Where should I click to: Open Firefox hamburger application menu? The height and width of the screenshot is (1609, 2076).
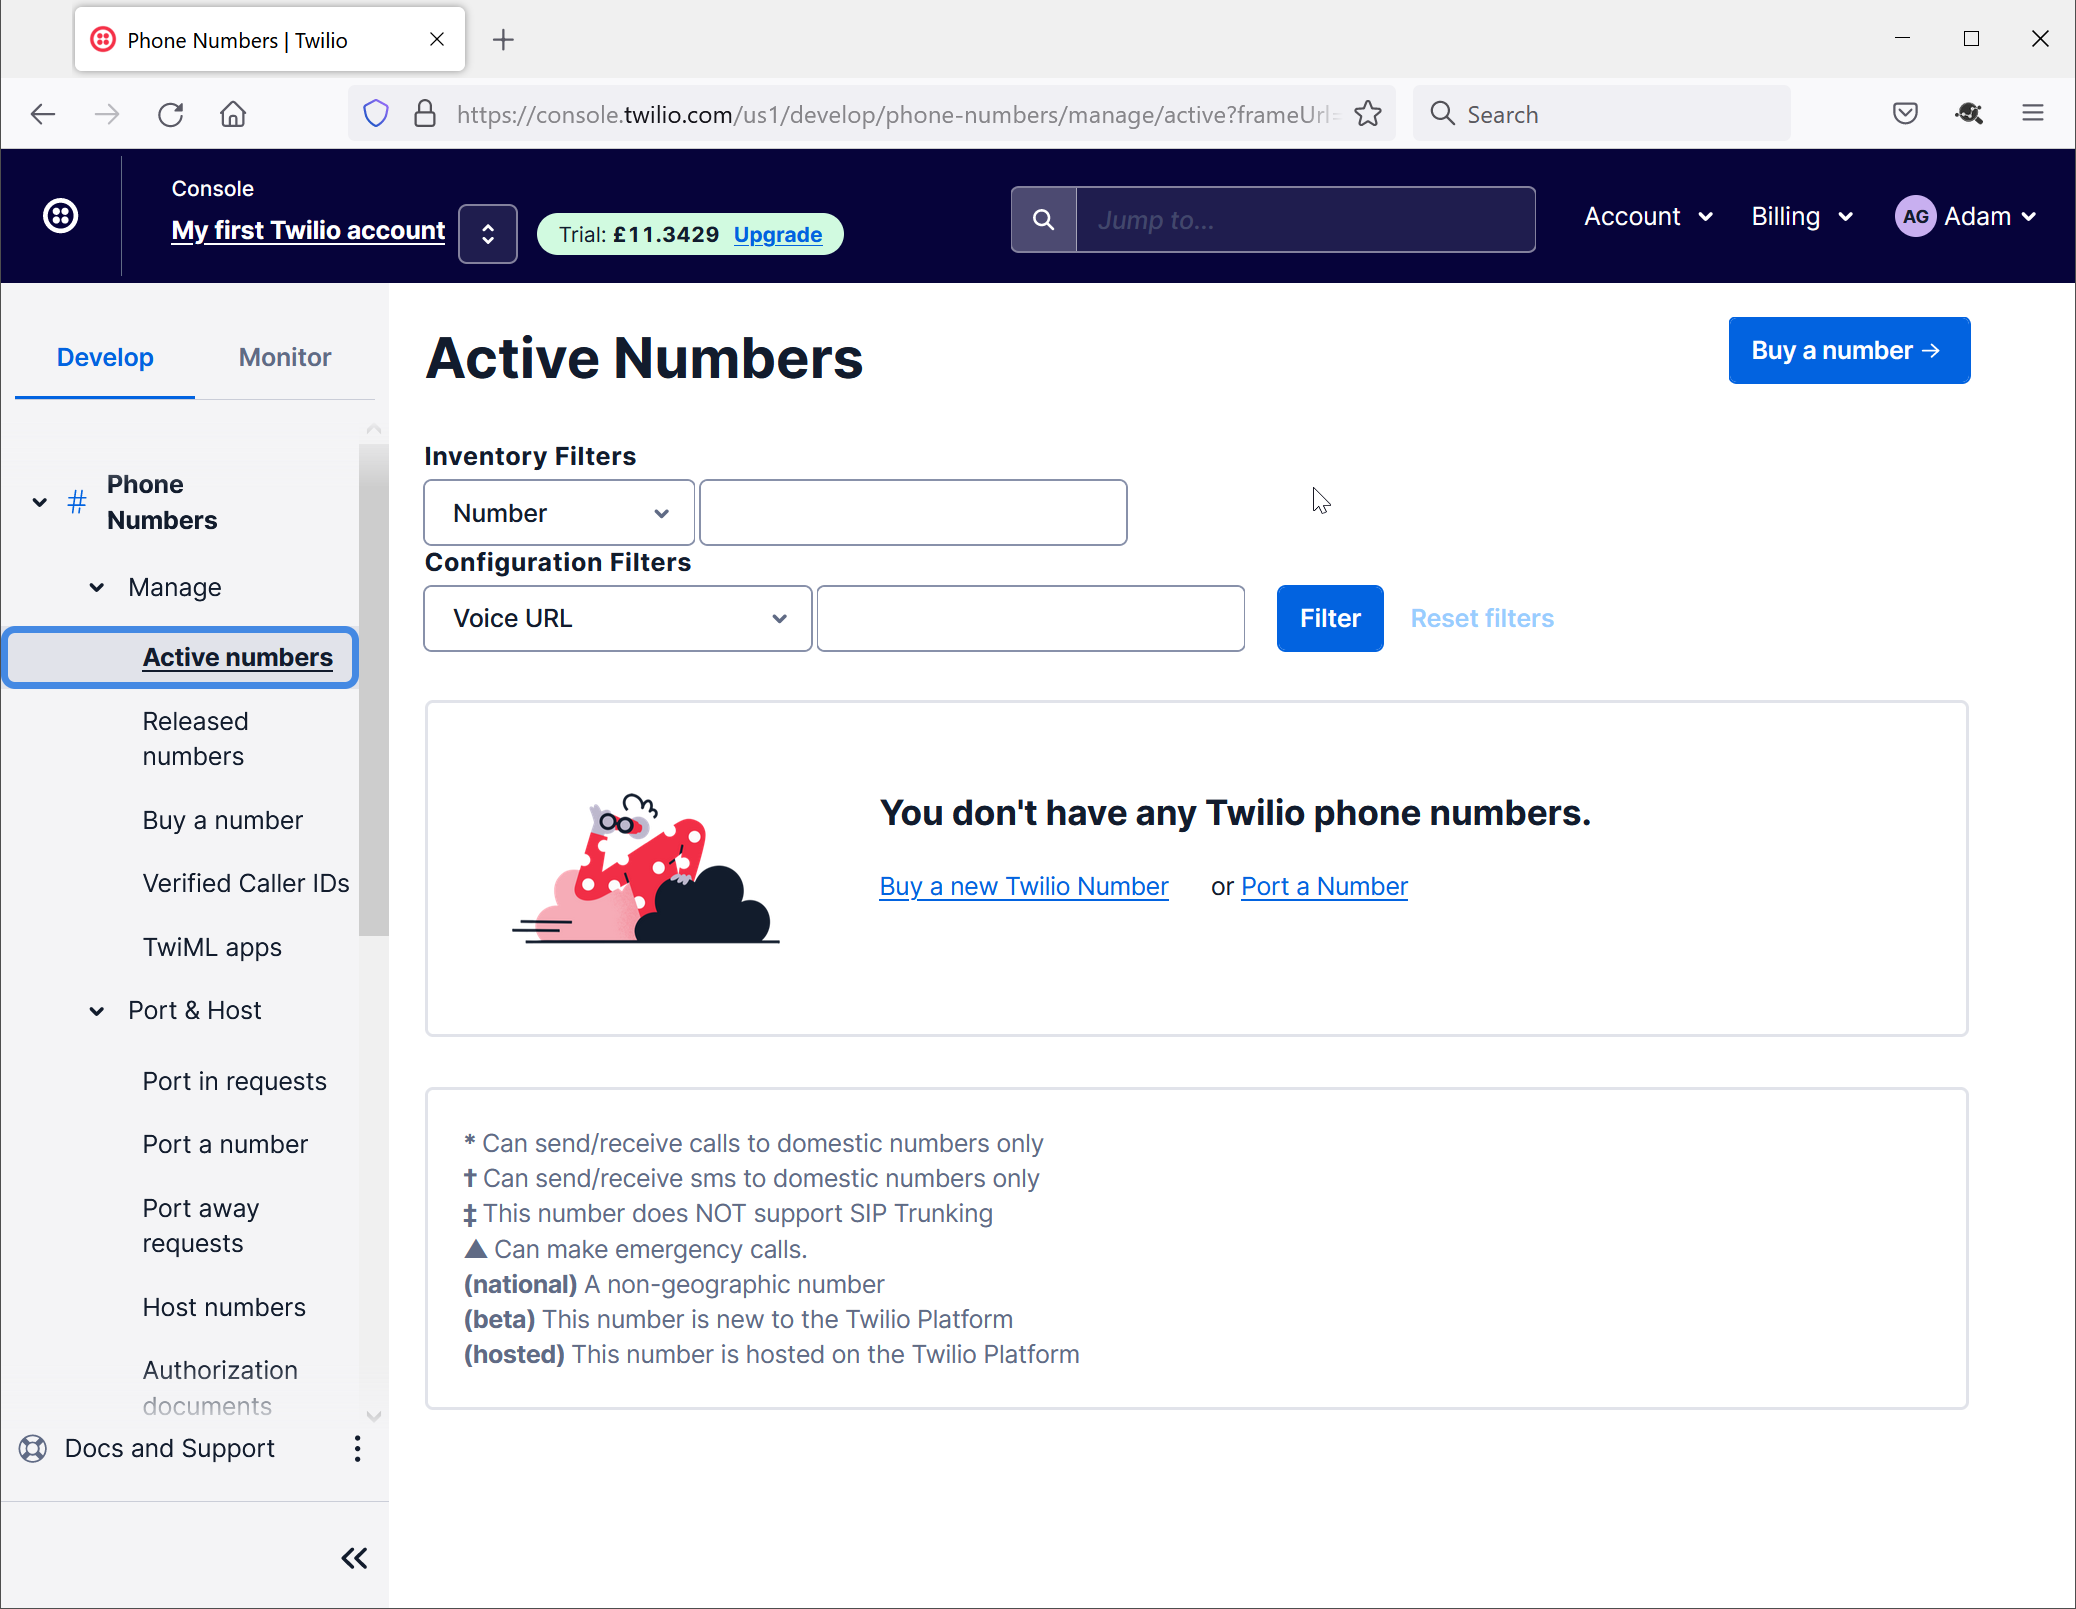2032,114
